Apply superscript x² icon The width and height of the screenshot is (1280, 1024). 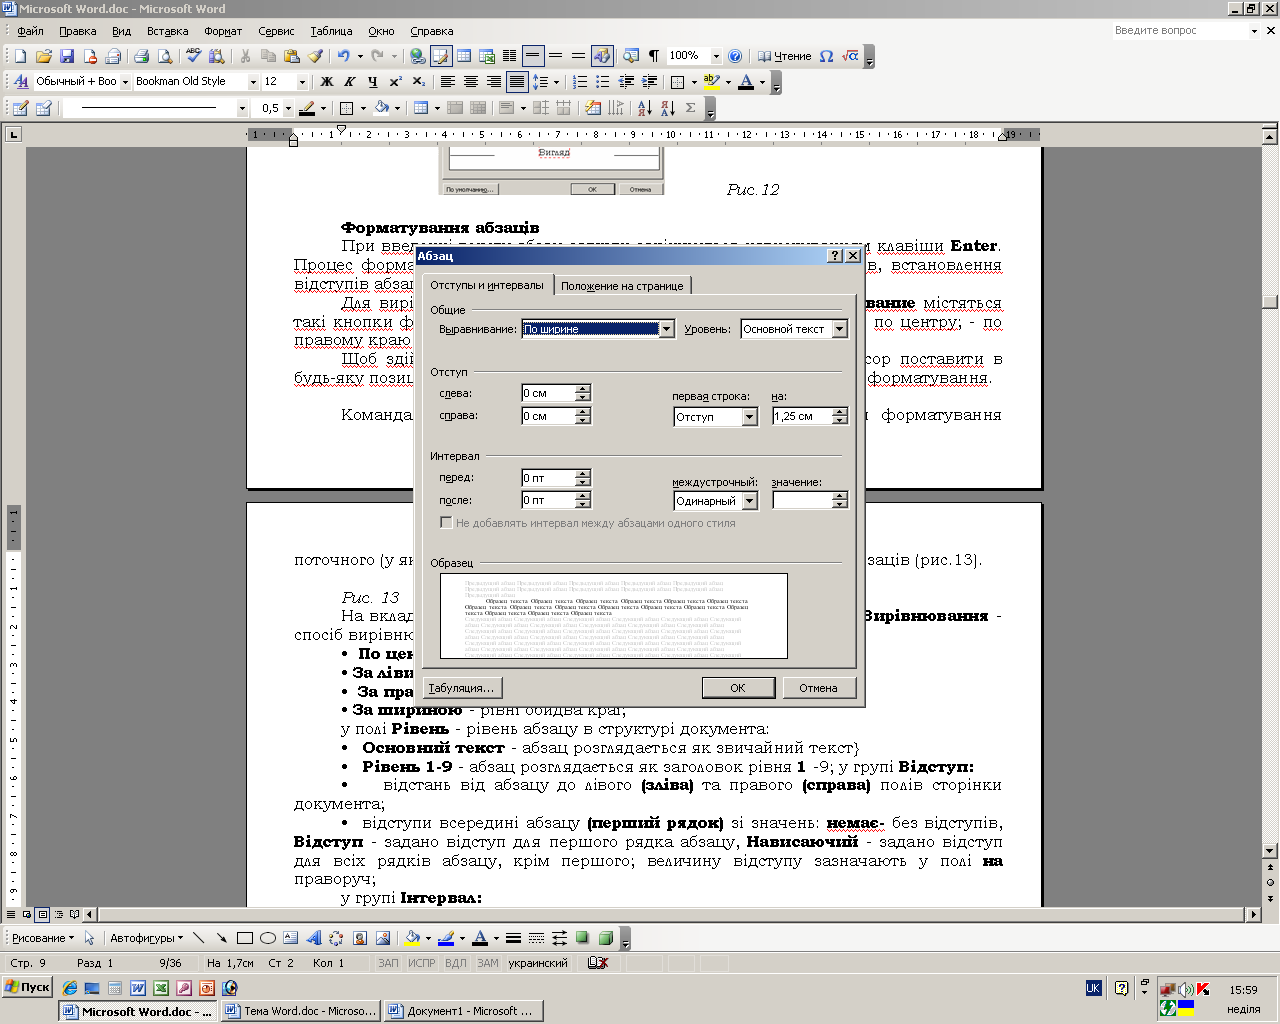[x=396, y=82]
